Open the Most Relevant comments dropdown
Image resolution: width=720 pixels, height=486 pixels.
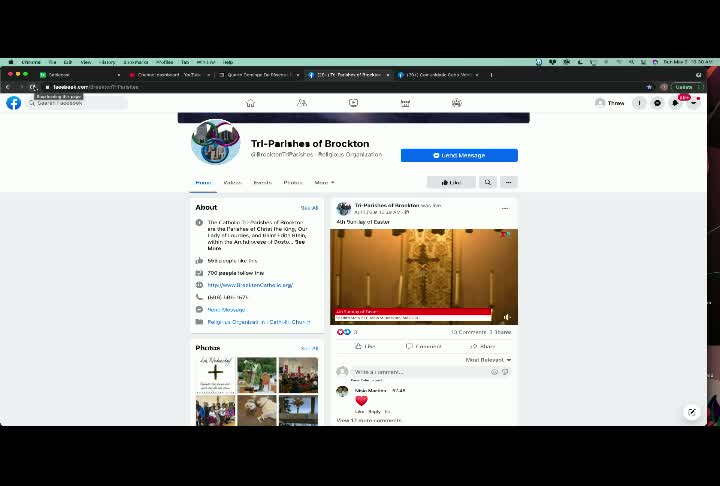pyautogui.click(x=488, y=360)
